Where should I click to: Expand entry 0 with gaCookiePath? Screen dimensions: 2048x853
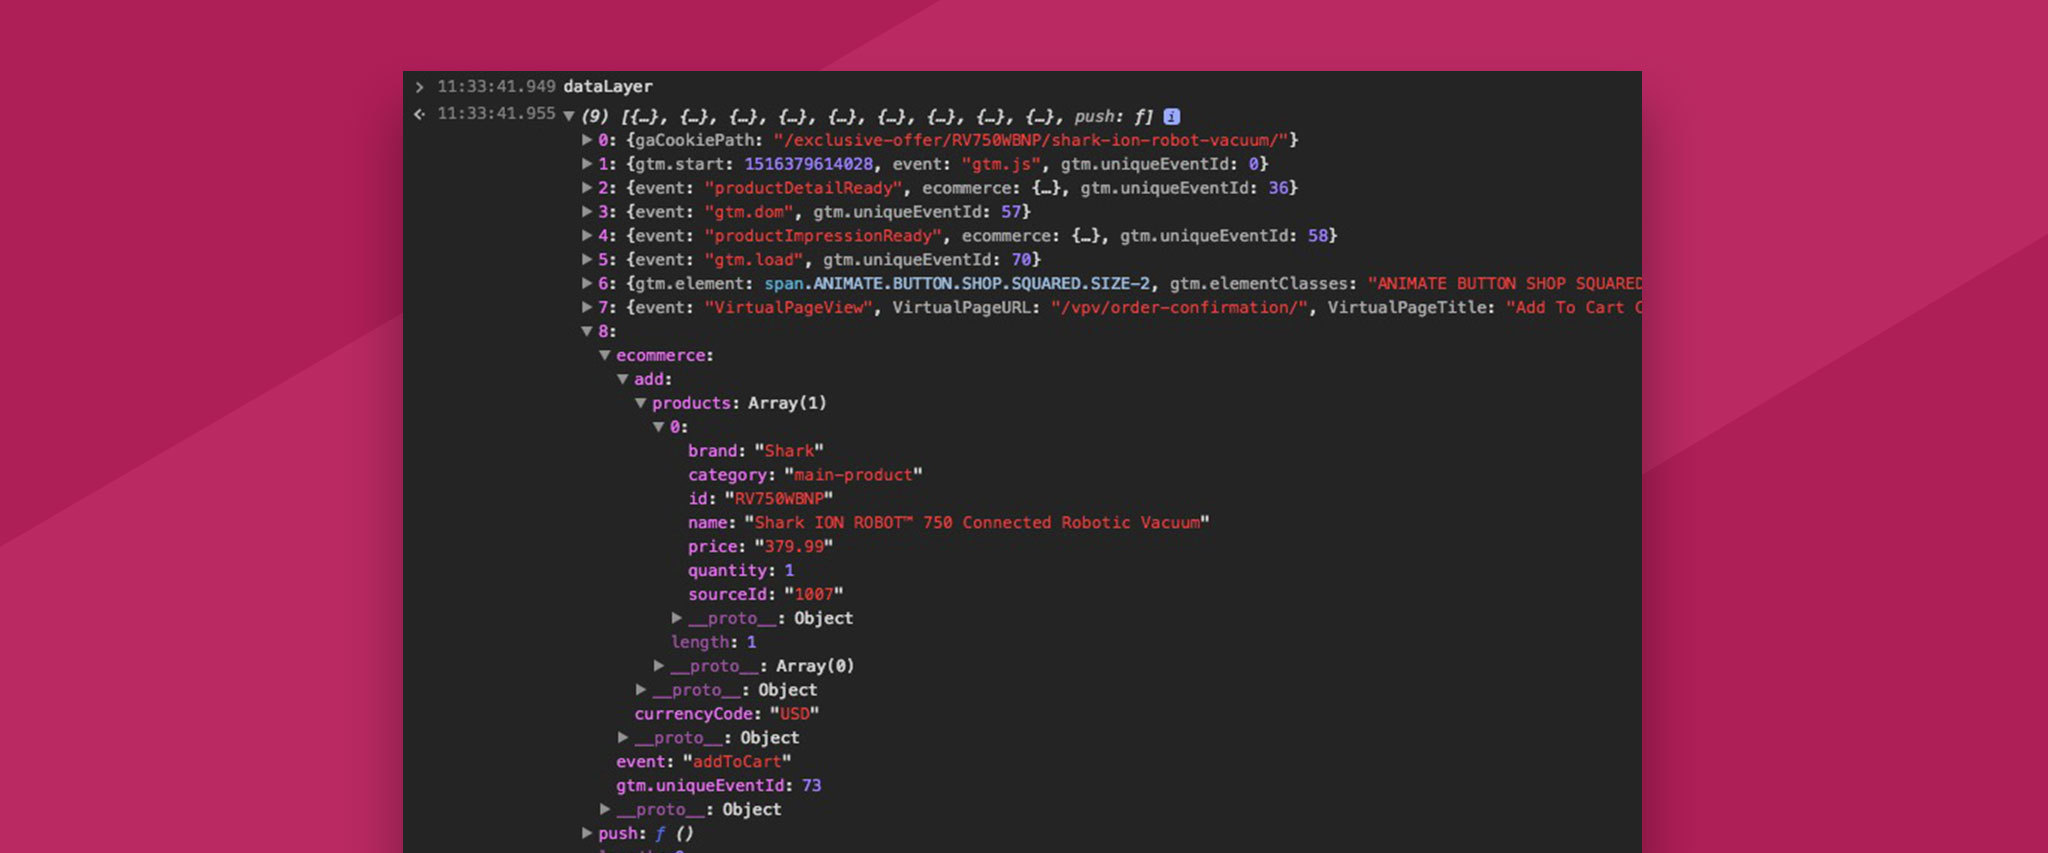click(587, 140)
